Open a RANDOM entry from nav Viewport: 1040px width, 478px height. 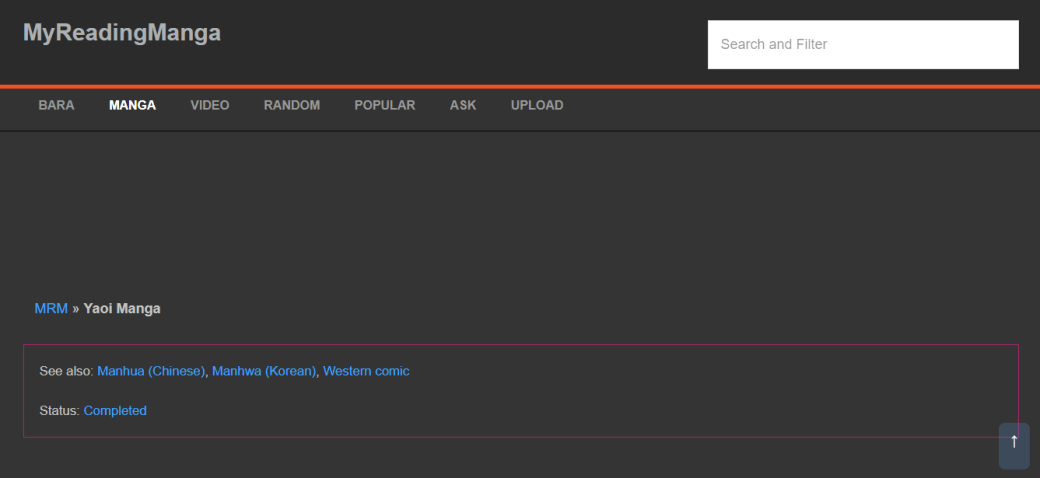[292, 105]
